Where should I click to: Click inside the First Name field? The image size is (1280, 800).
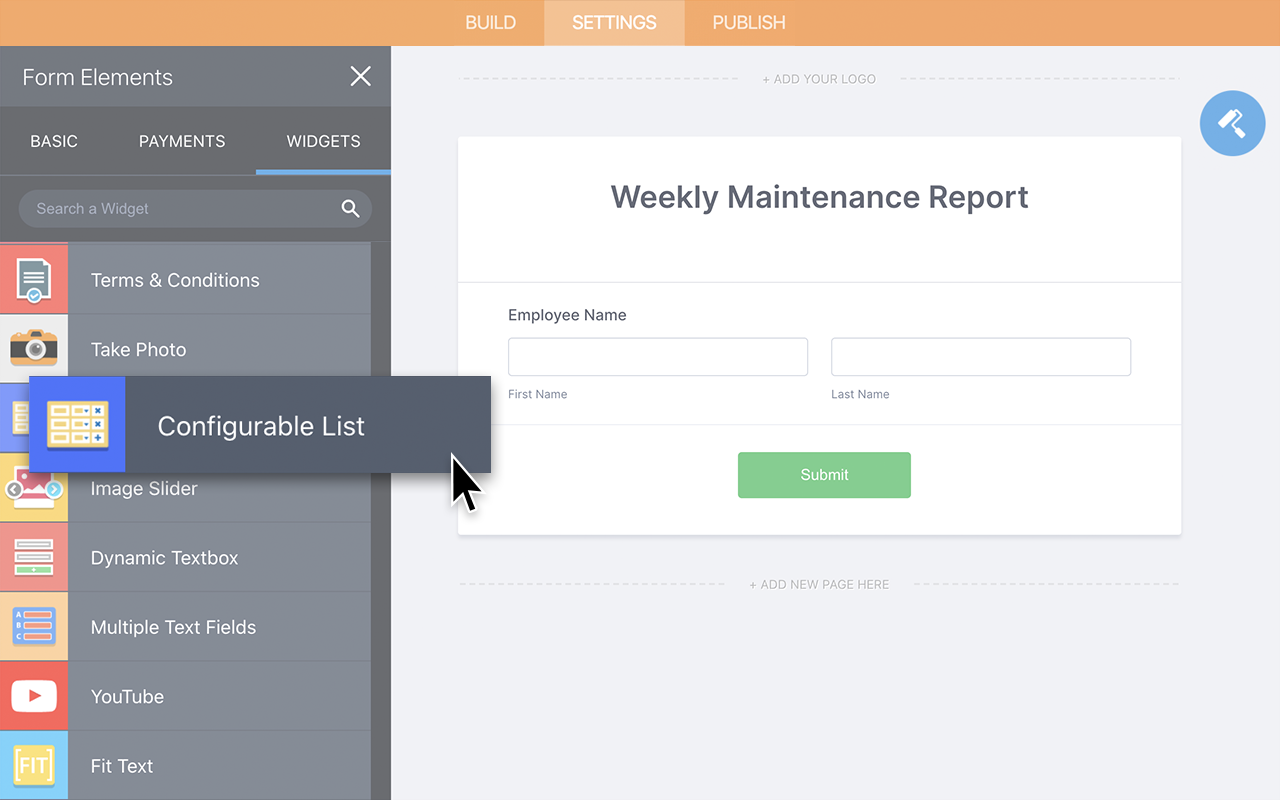pyautogui.click(x=657, y=356)
